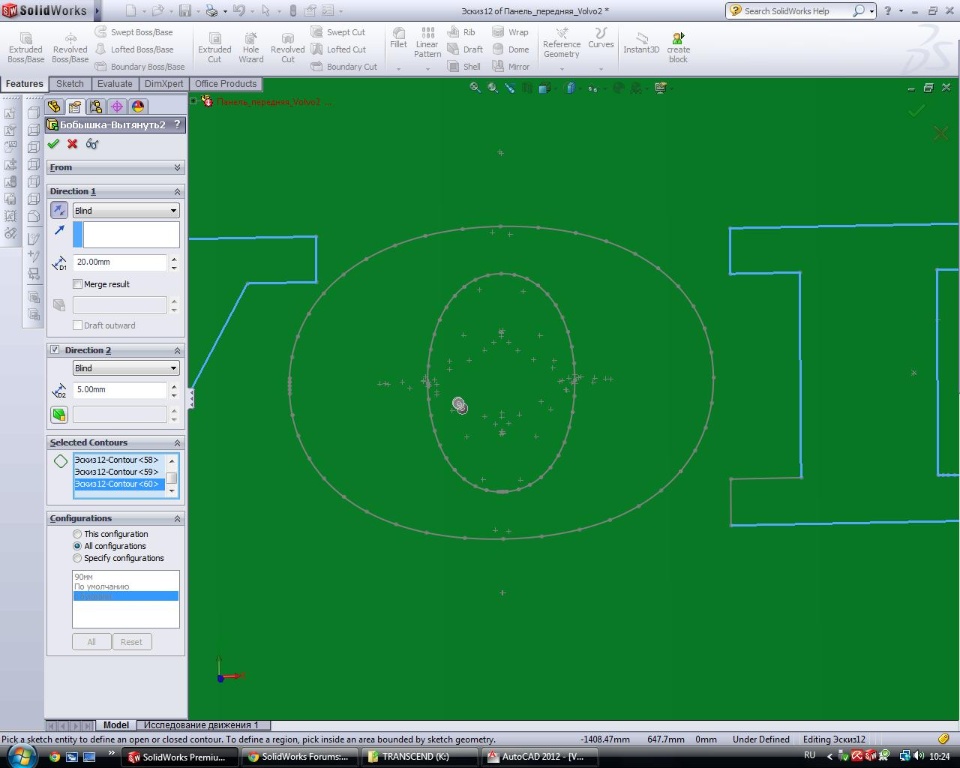Select Specify configurations radio button
Screen dimensions: 960x768
coord(77,558)
